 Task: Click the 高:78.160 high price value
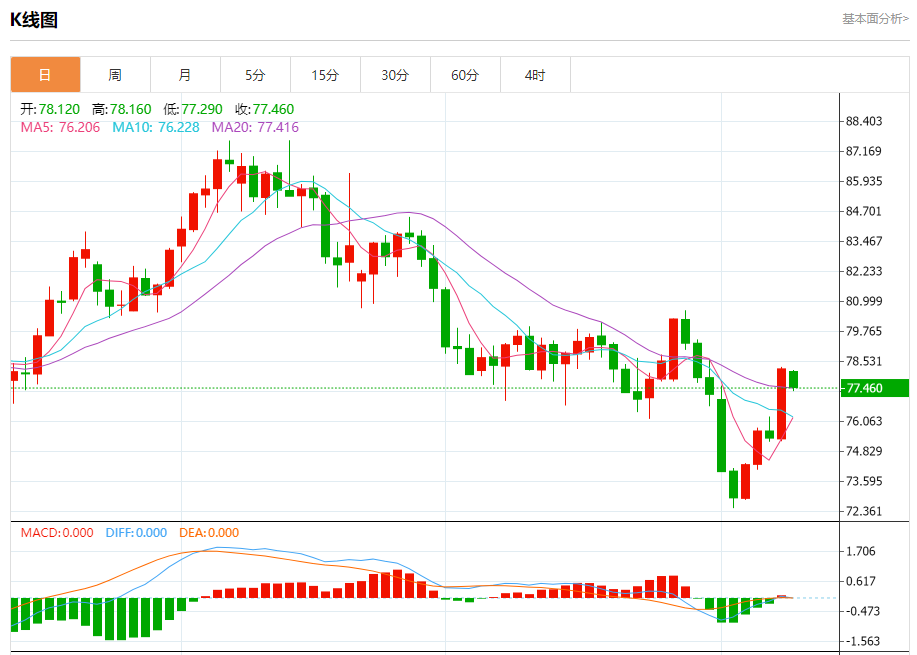pyautogui.click(x=122, y=109)
